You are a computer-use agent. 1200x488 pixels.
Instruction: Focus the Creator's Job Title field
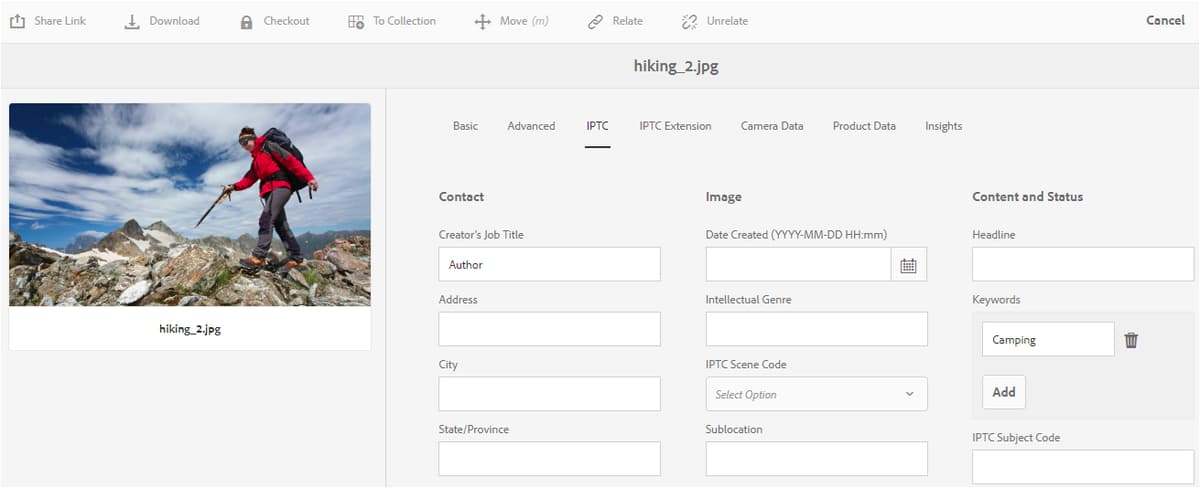point(549,265)
